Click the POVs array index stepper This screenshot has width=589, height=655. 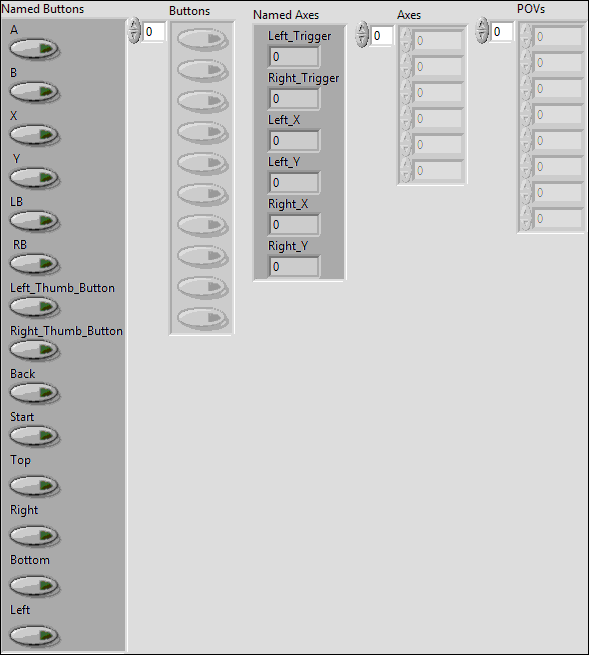(x=482, y=30)
